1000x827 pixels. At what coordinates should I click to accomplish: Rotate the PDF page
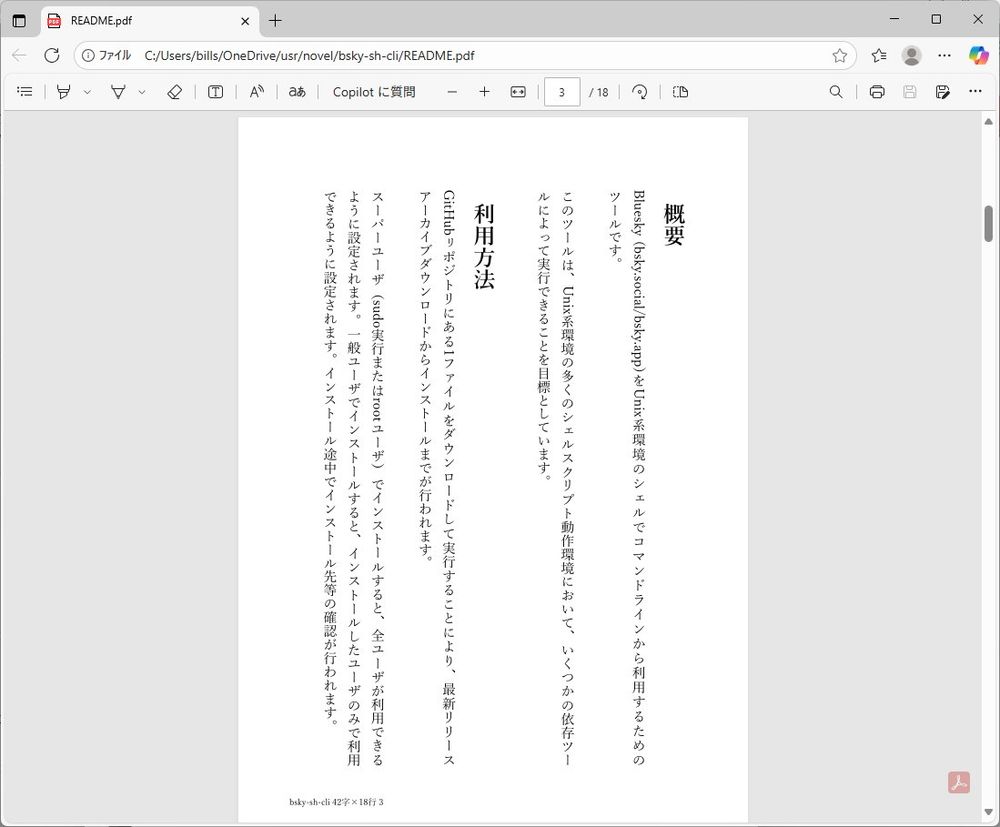639,92
